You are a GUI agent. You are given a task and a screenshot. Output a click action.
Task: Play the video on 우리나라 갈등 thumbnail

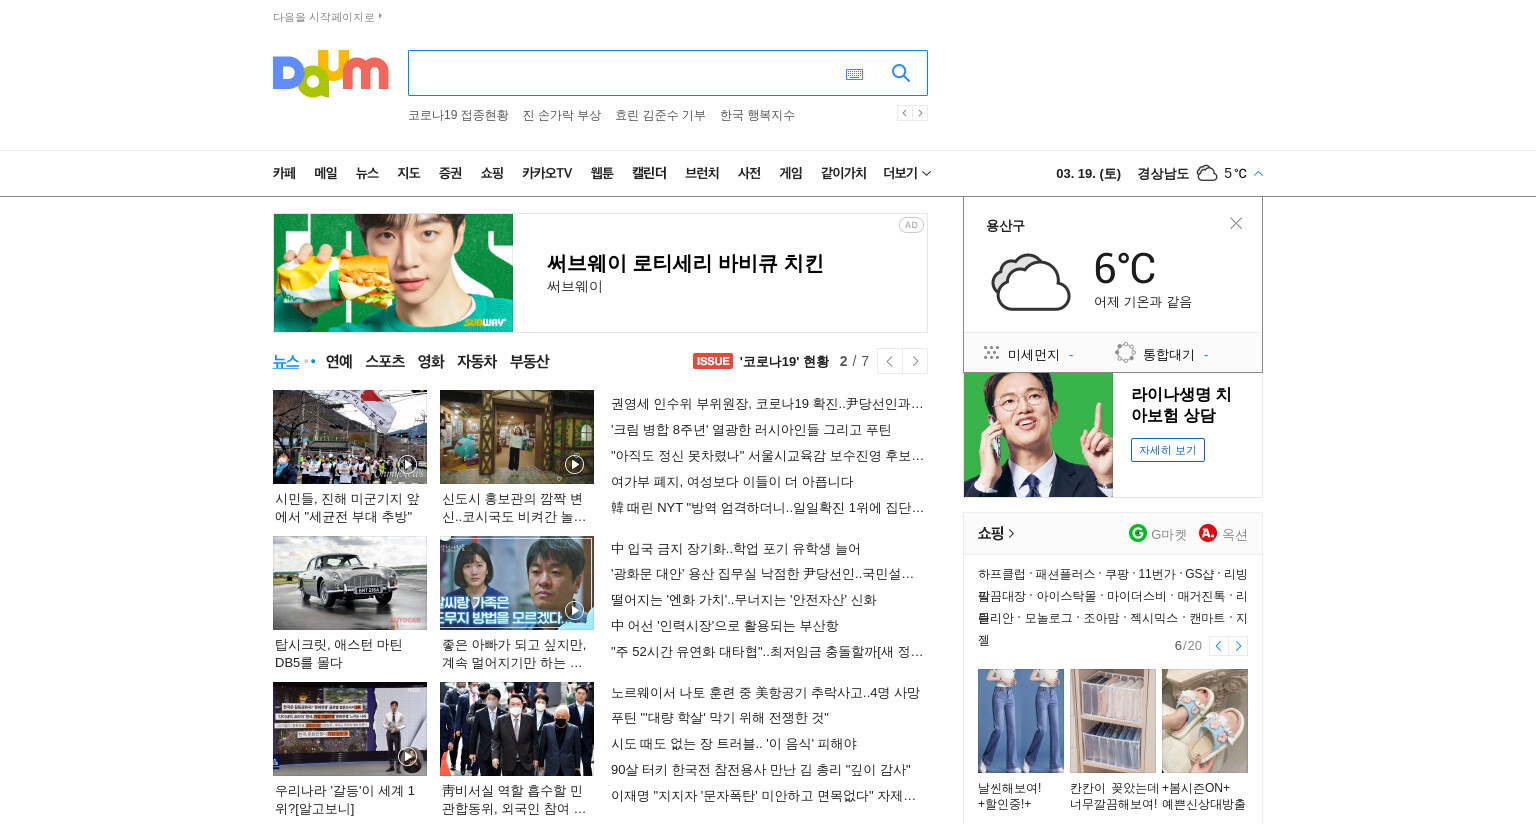pyautogui.click(x=407, y=756)
